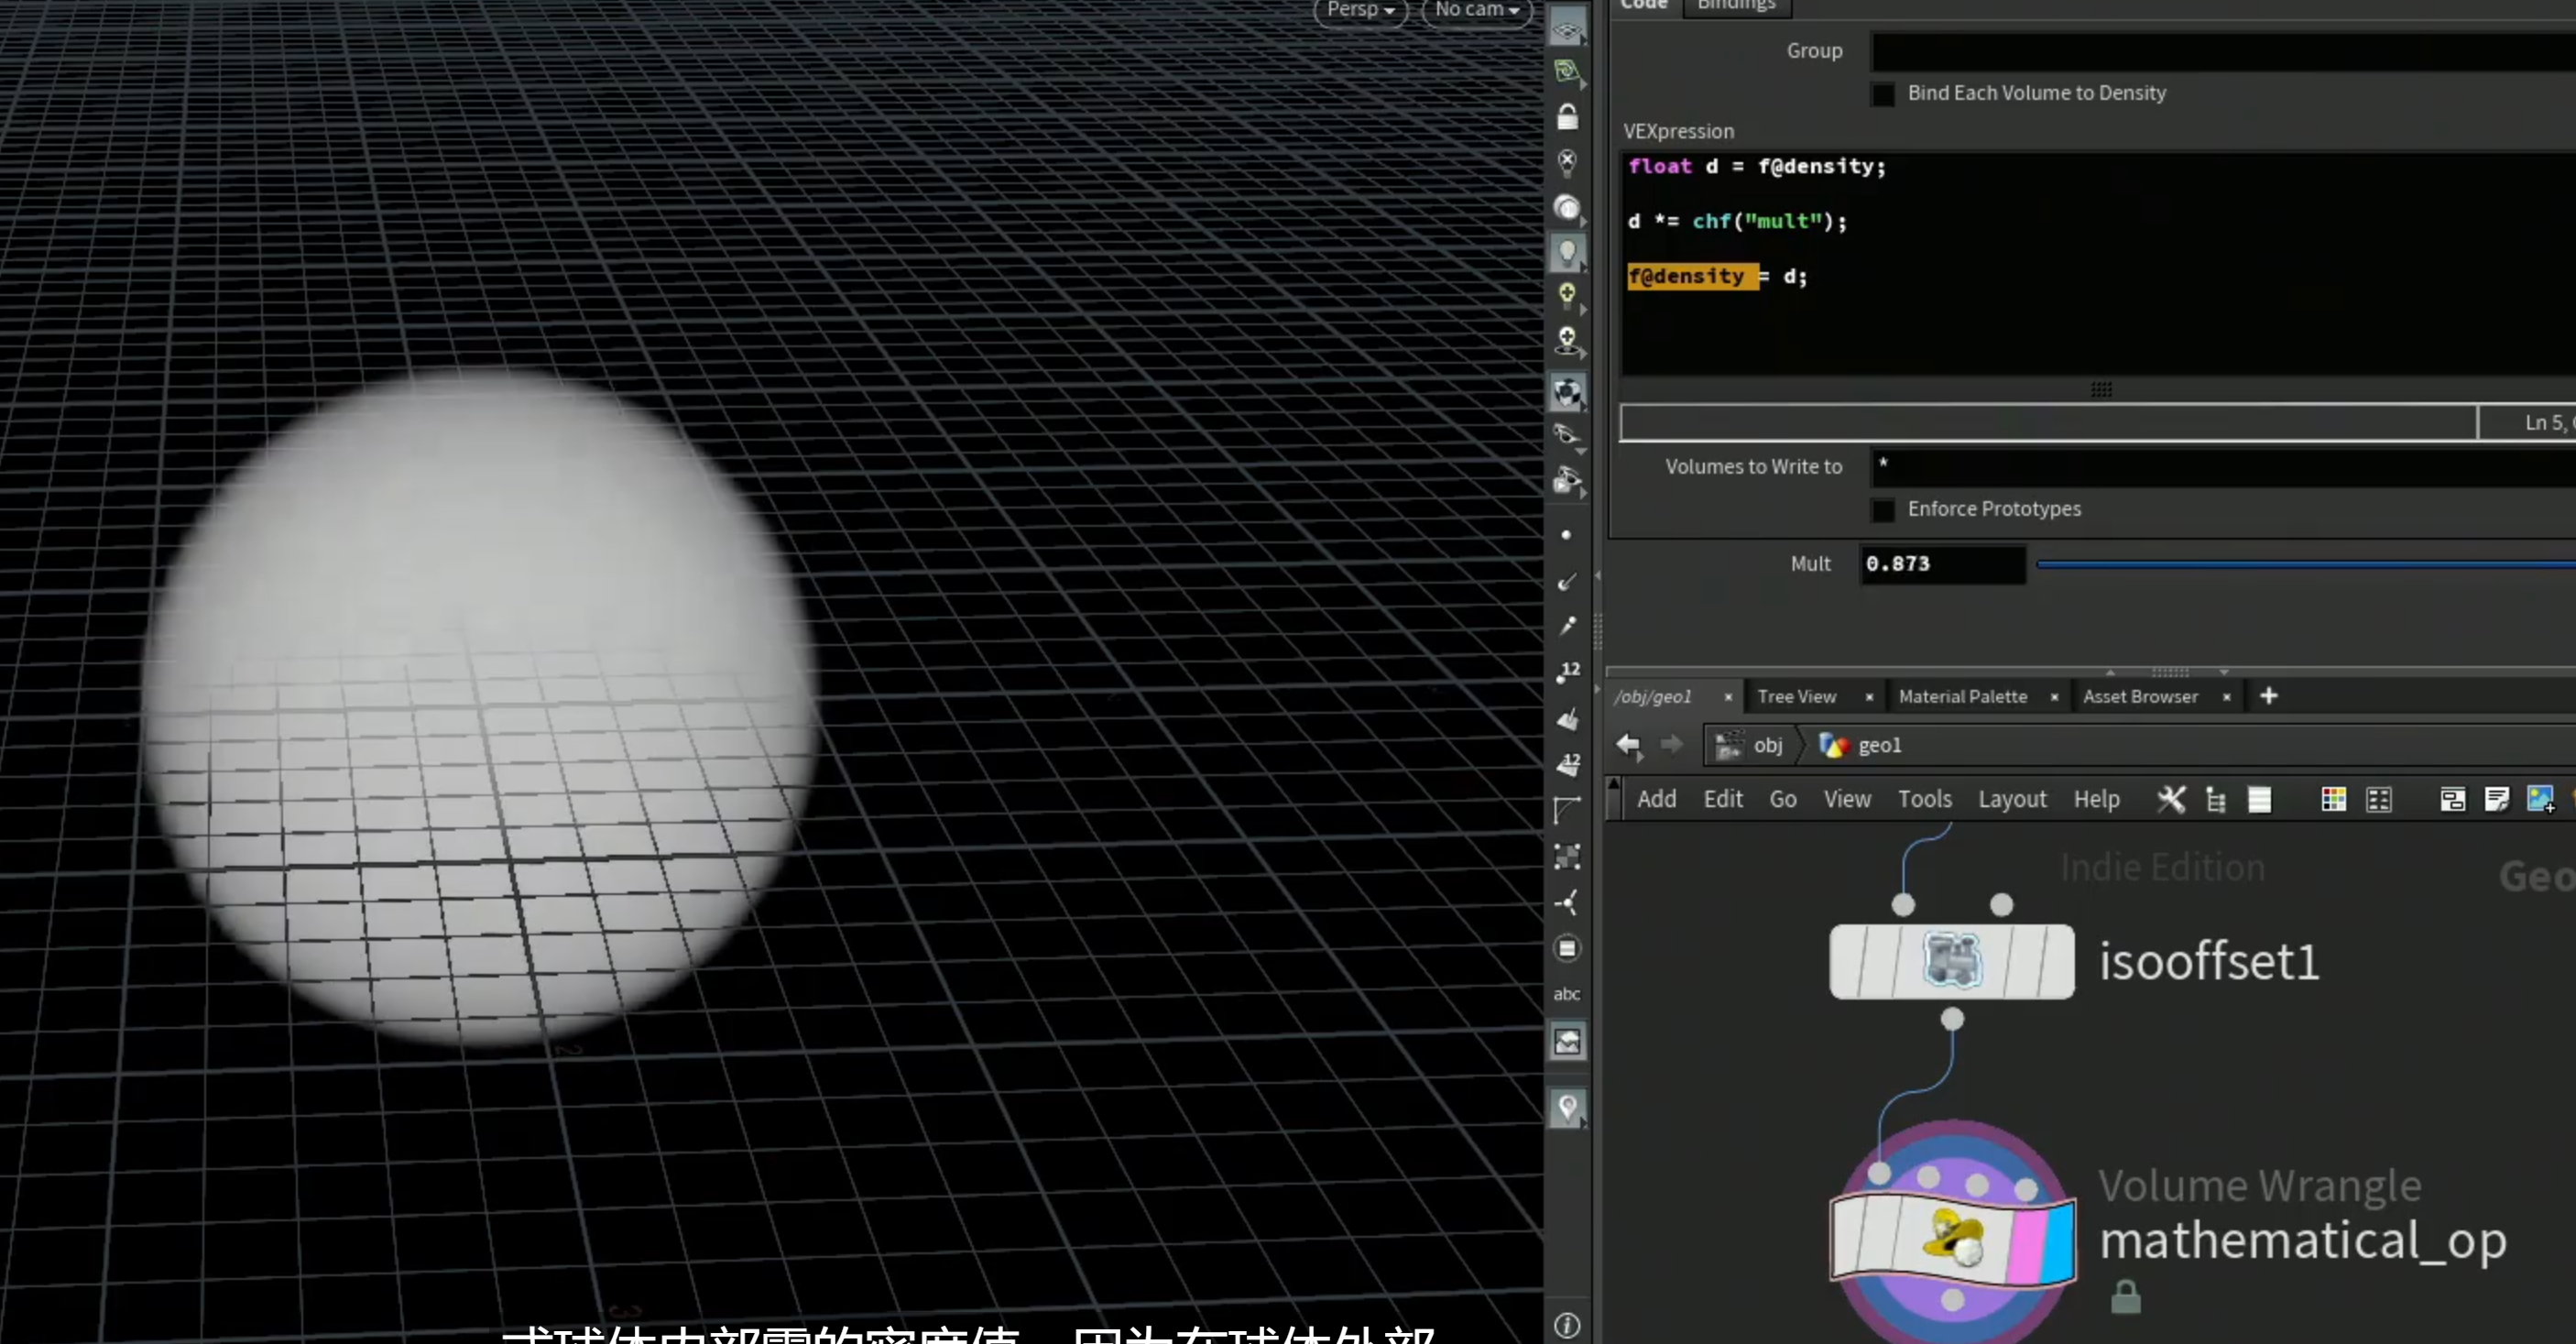This screenshot has width=2576, height=1344.
Task: Switch network editor to list mode icon
Action: 2260,799
